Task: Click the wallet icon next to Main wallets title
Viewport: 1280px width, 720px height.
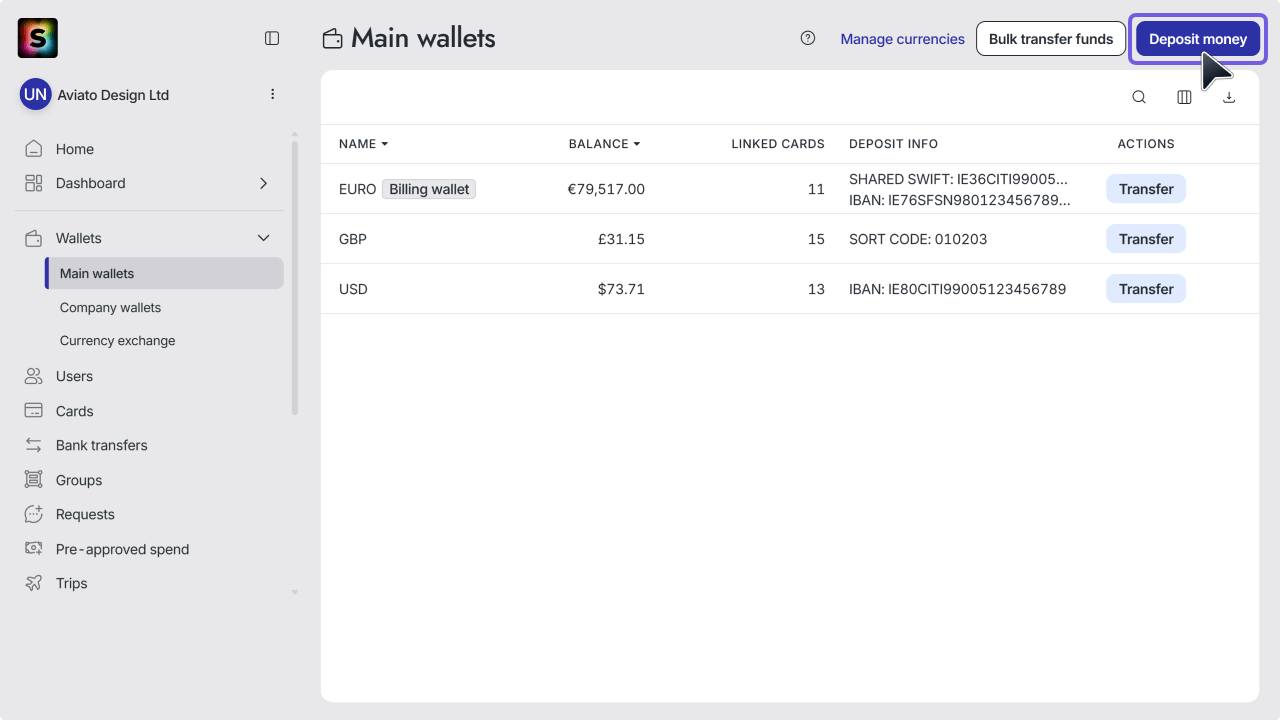Action: point(333,39)
